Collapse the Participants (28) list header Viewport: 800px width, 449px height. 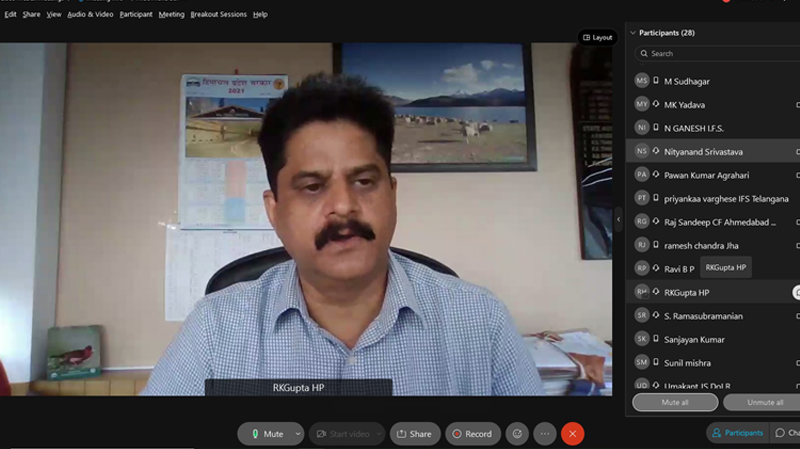[633, 33]
